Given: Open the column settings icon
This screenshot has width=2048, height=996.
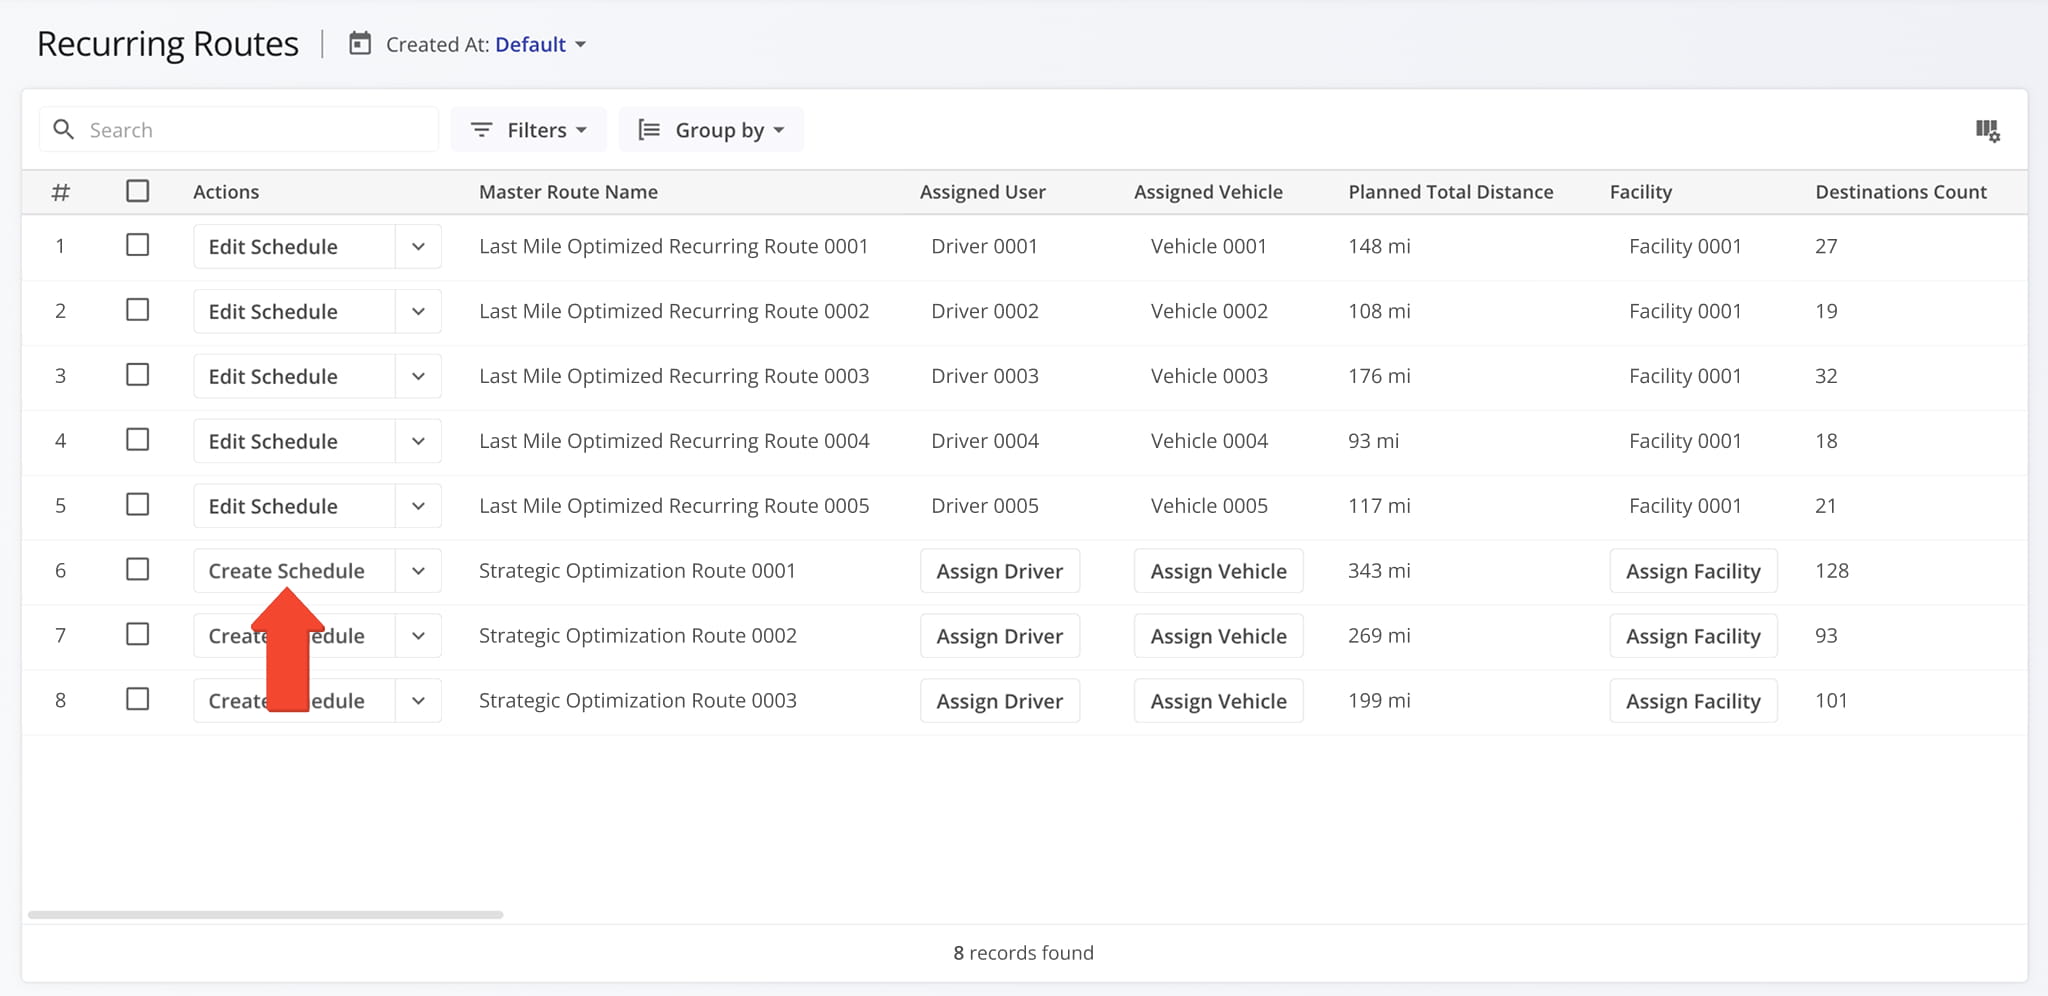Looking at the screenshot, I should tap(1987, 130).
